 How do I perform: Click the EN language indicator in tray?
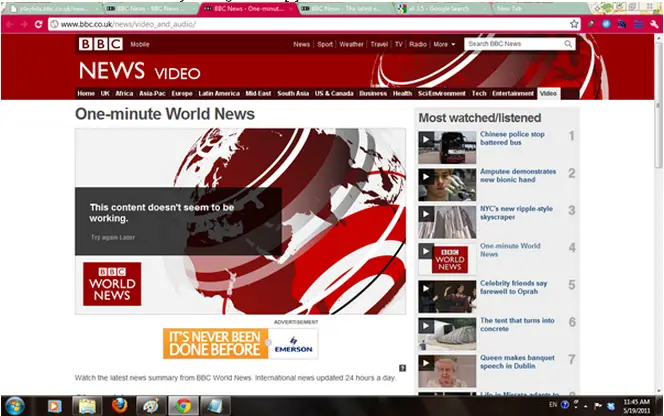(553, 405)
